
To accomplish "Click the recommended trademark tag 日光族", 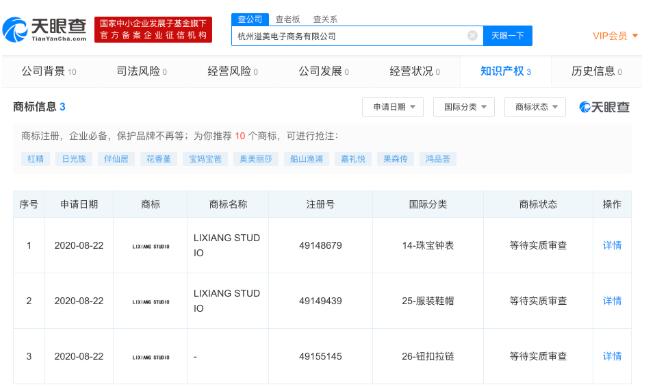I will pos(74,159).
